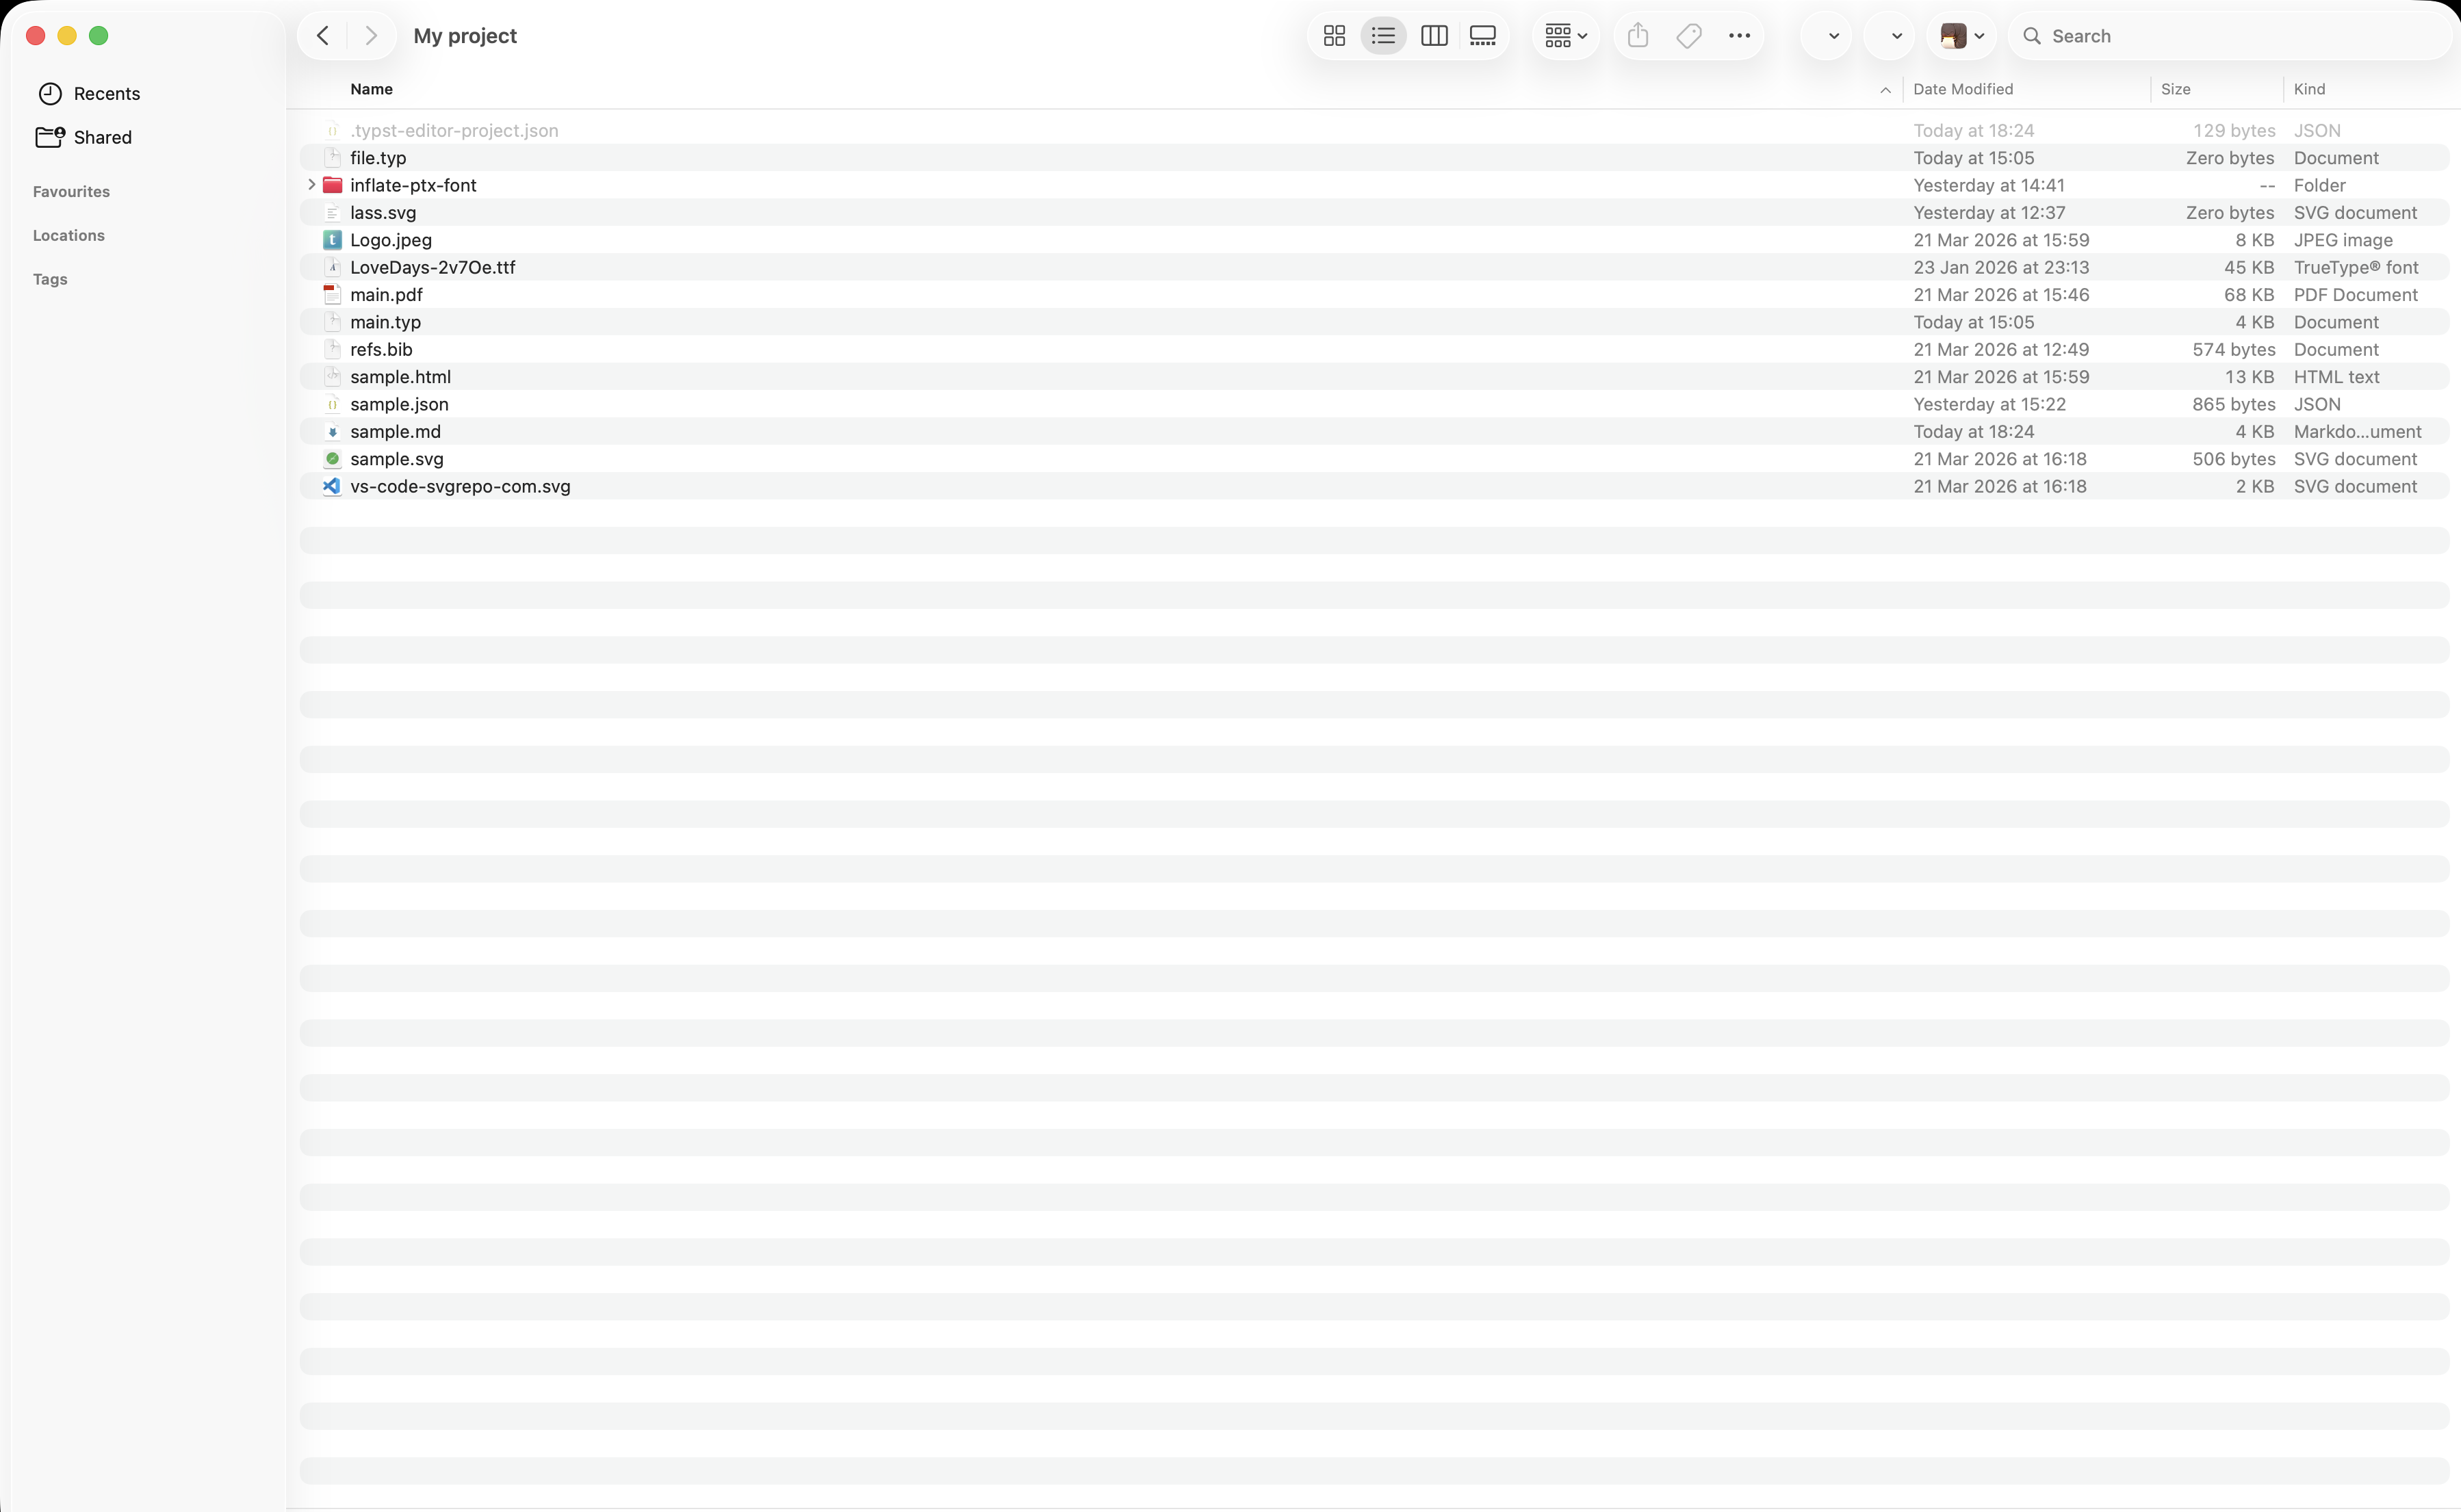Open the group-by dropdown

click(x=1564, y=35)
